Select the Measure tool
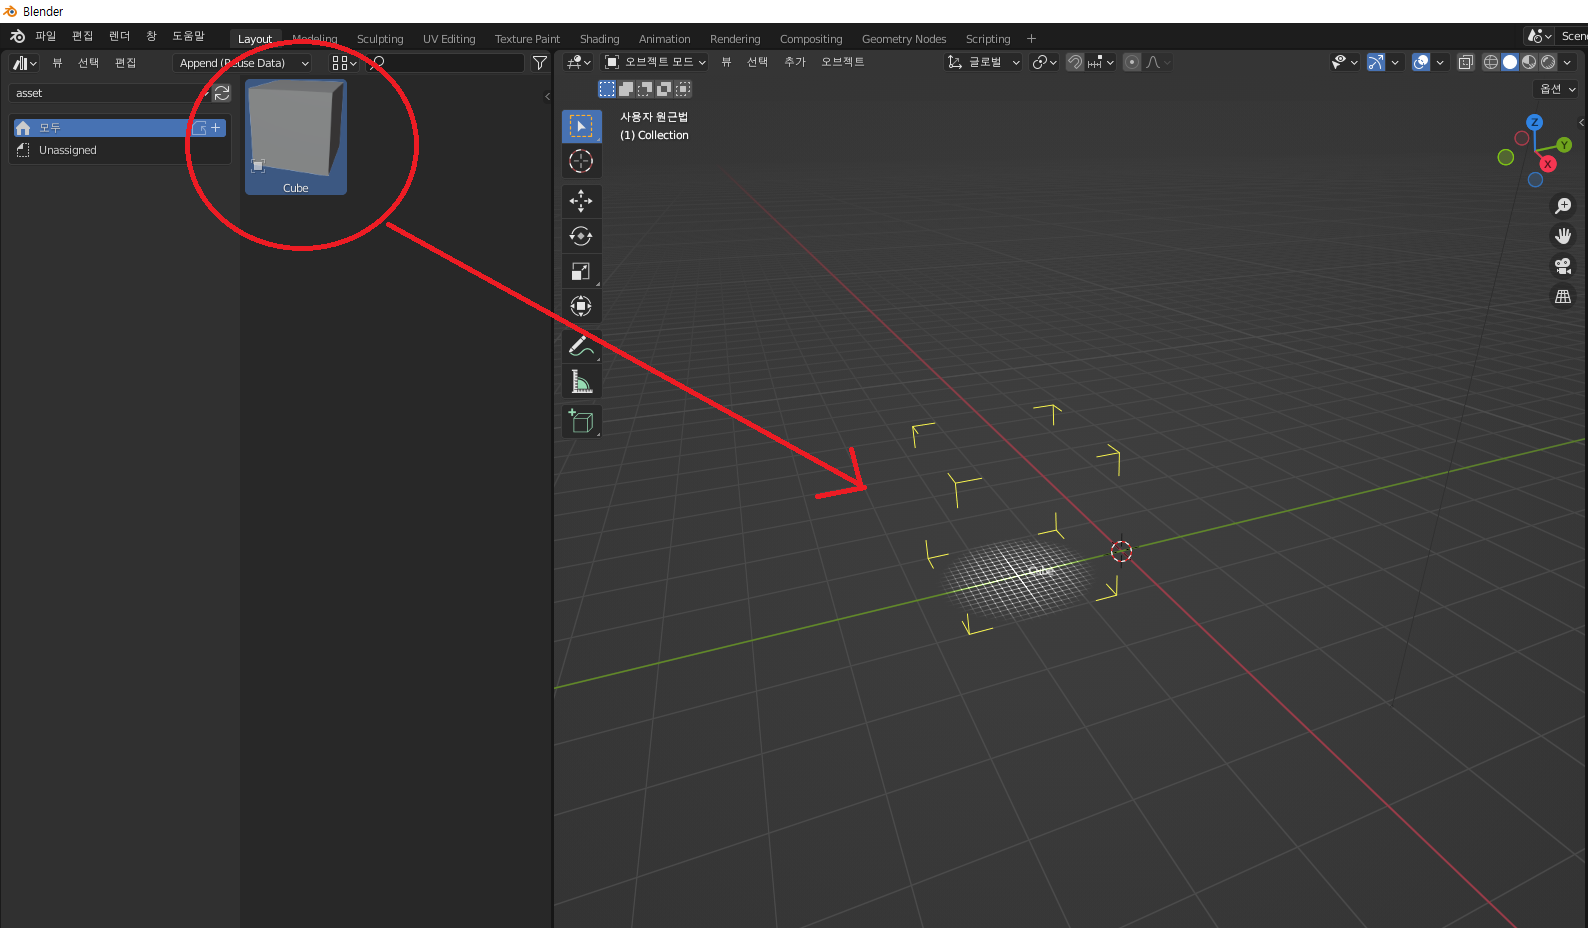This screenshot has height=928, width=1588. [x=581, y=381]
